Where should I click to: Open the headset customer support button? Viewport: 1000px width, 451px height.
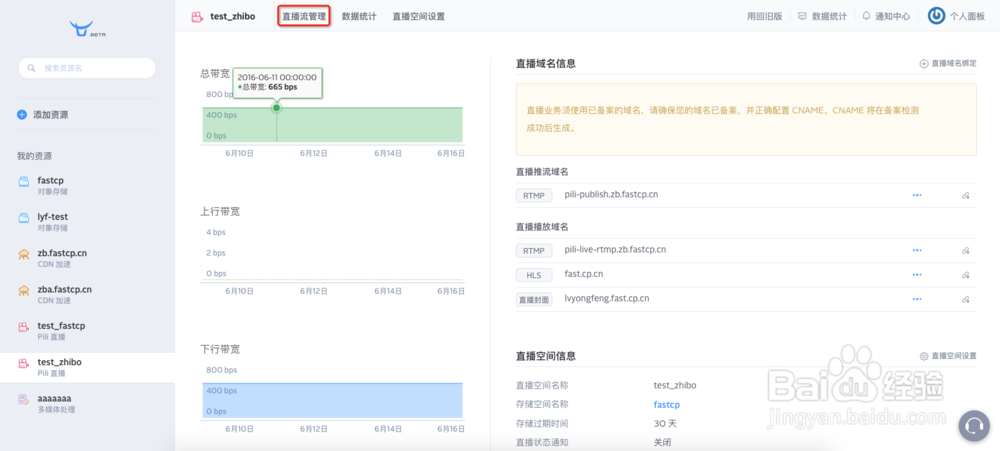974,425
